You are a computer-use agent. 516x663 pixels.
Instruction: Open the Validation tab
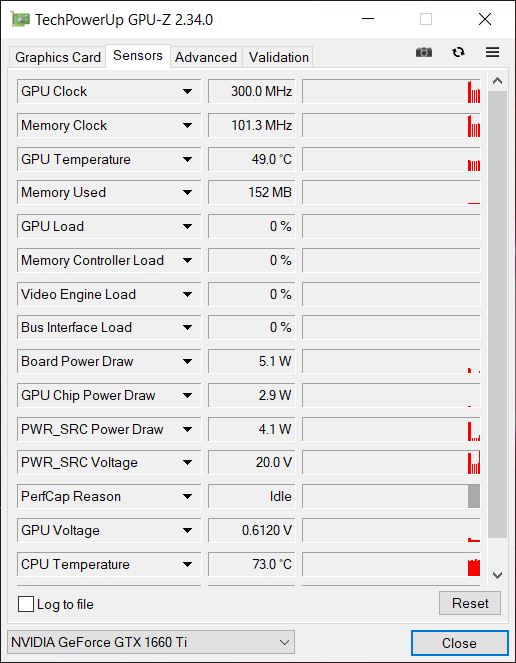(x=279, y=57)
